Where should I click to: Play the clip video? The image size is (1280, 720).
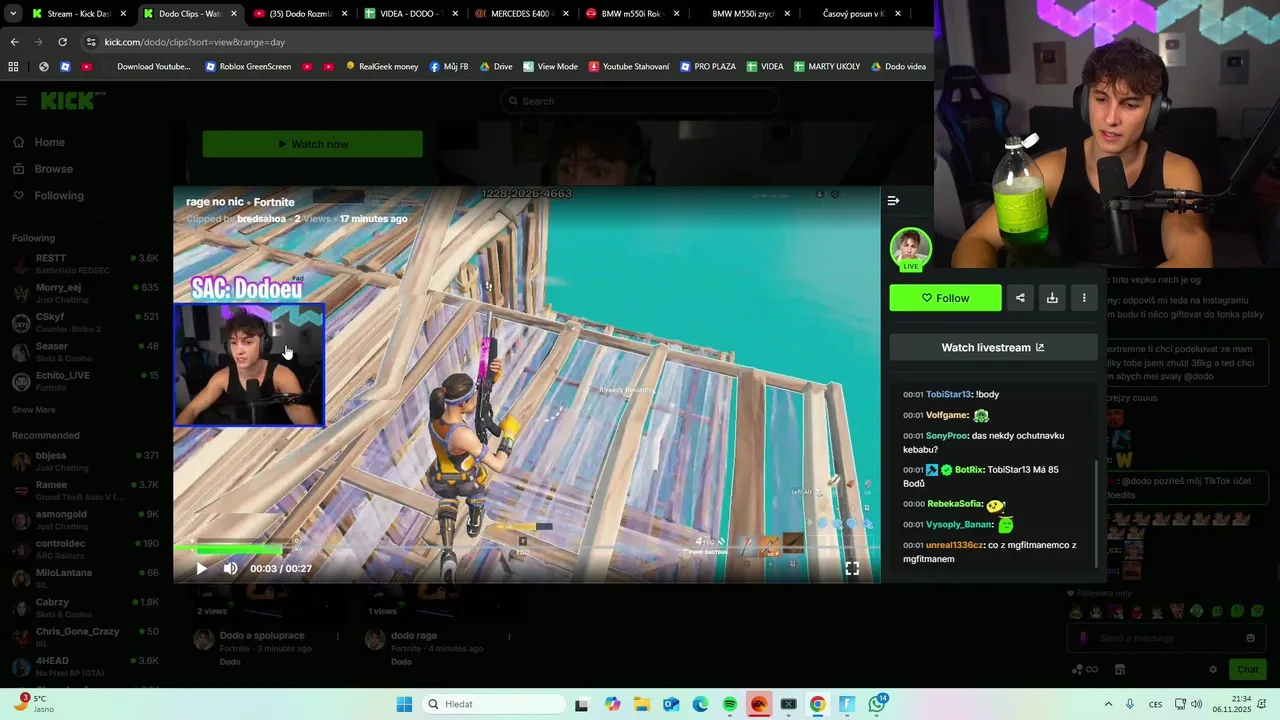point(201,568)
